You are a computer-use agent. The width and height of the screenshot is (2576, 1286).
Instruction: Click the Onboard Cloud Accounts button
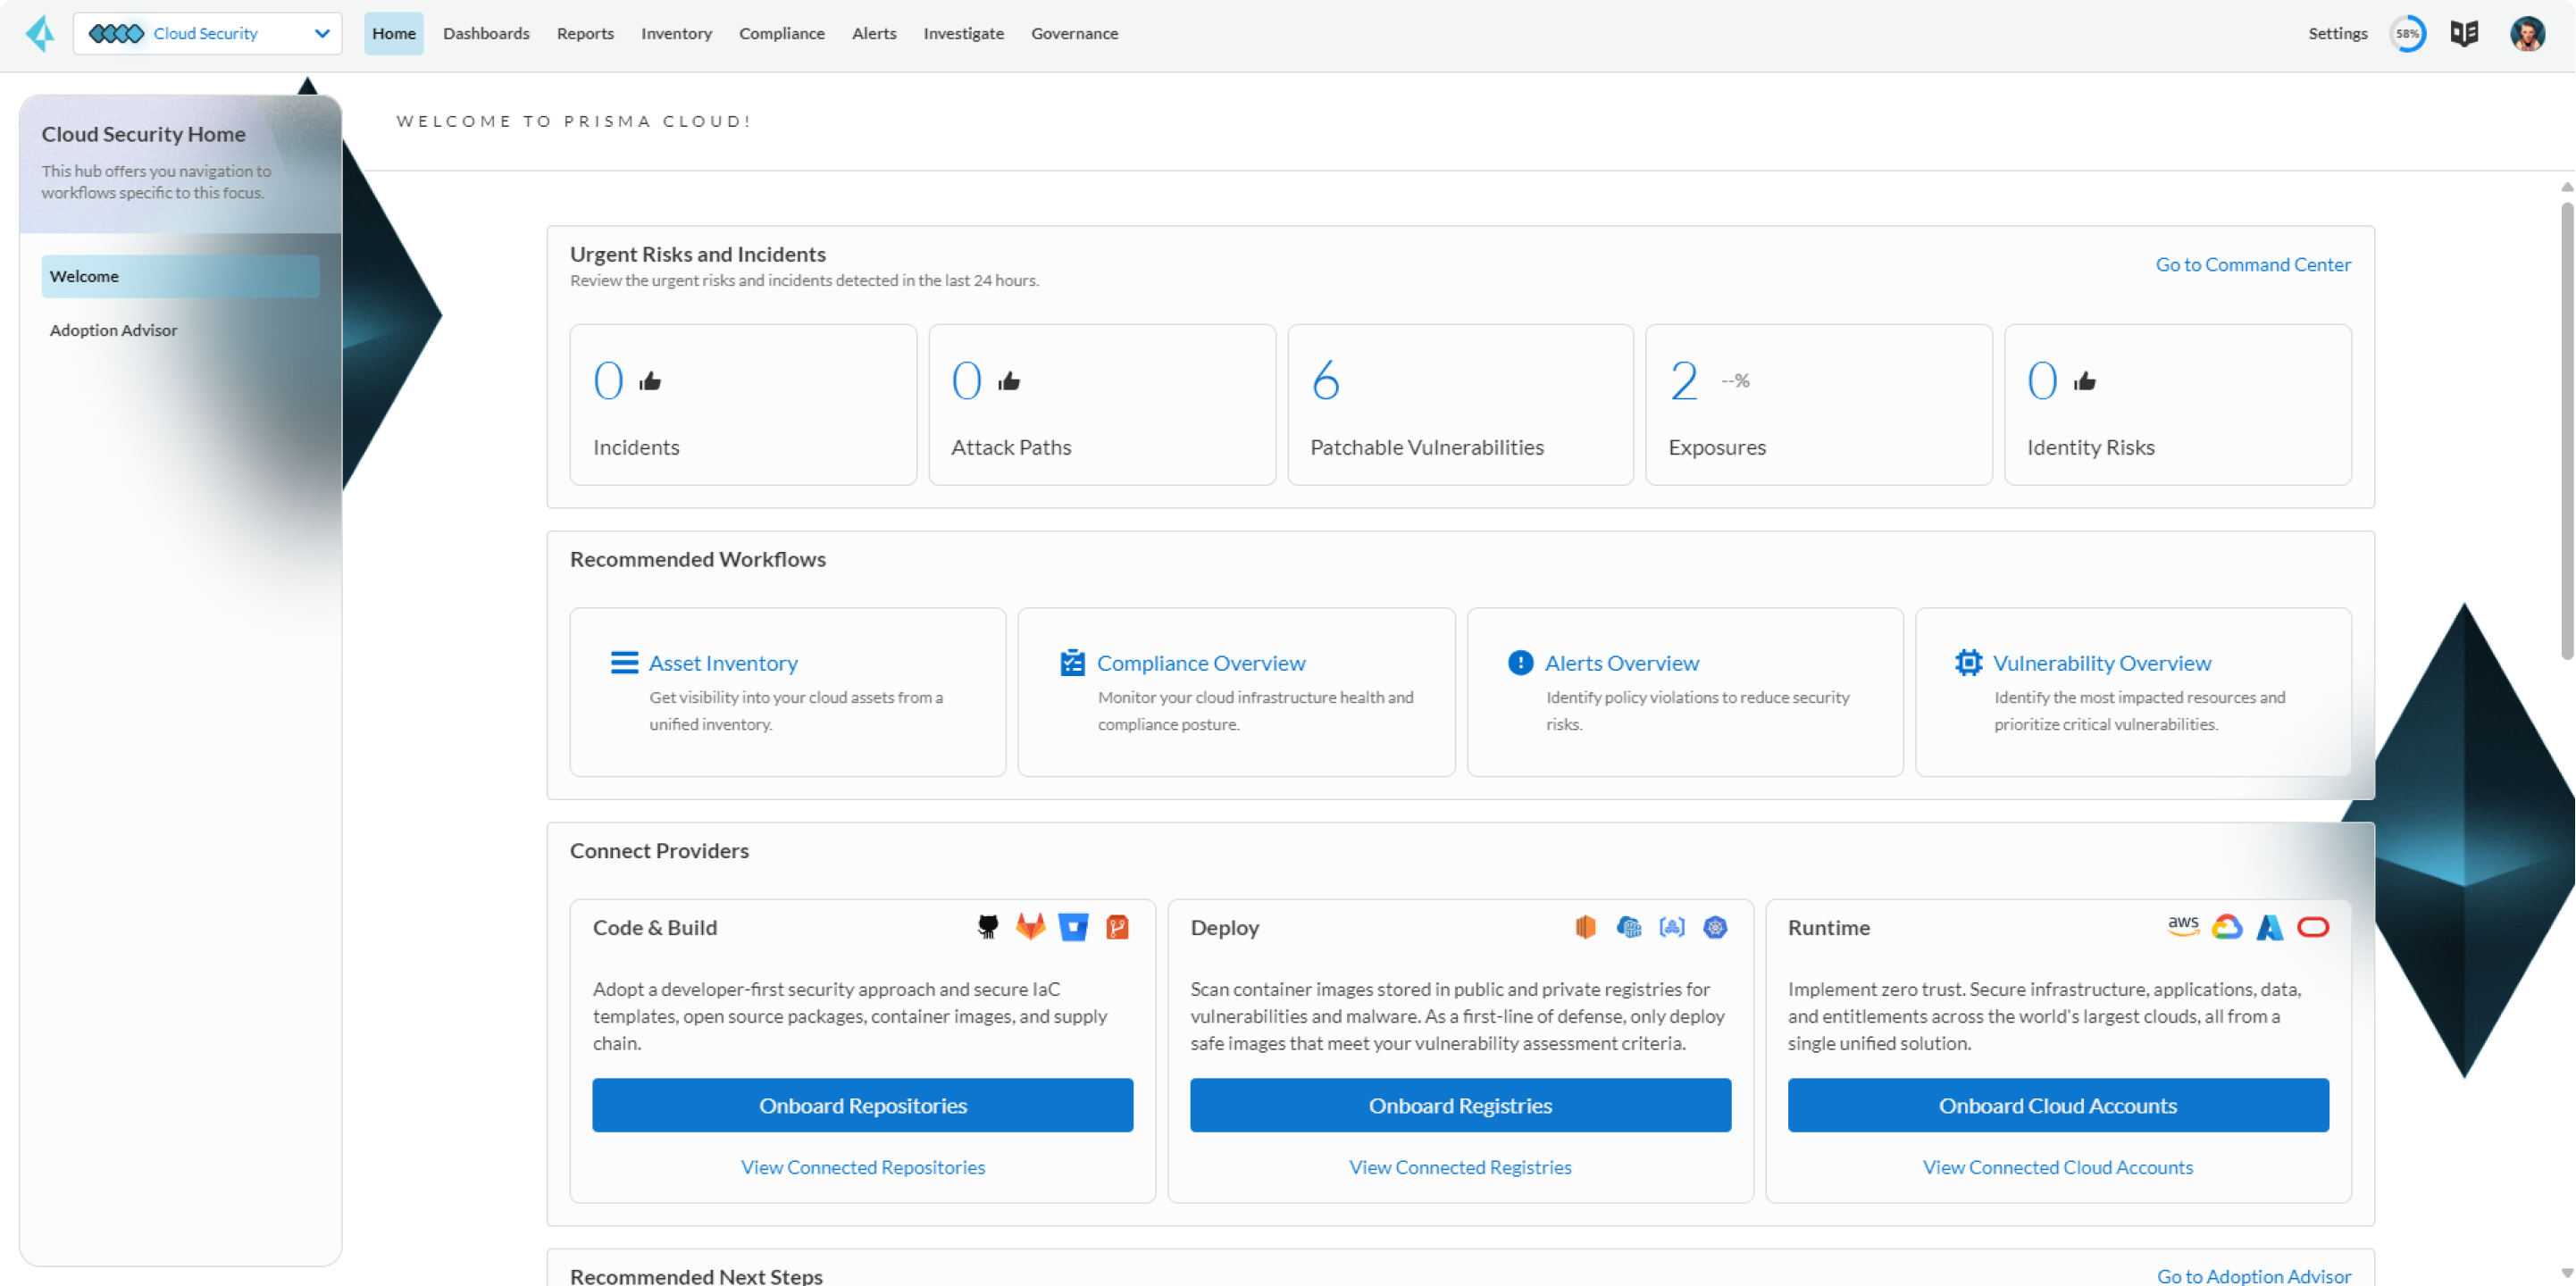click(x=2057, y=1105)
